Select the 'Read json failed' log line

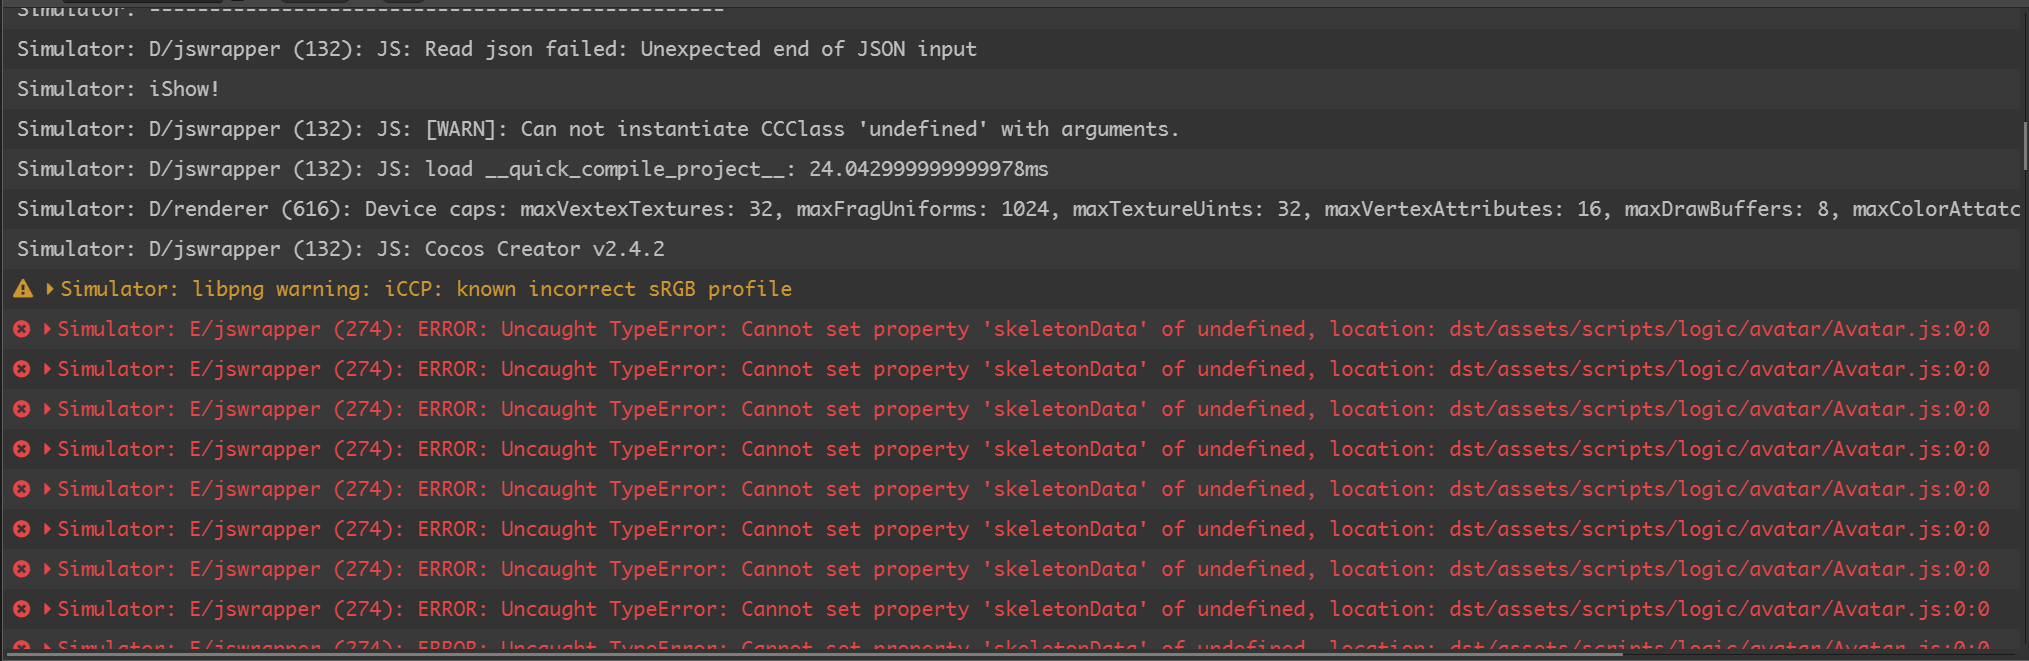tap(497, 49)
